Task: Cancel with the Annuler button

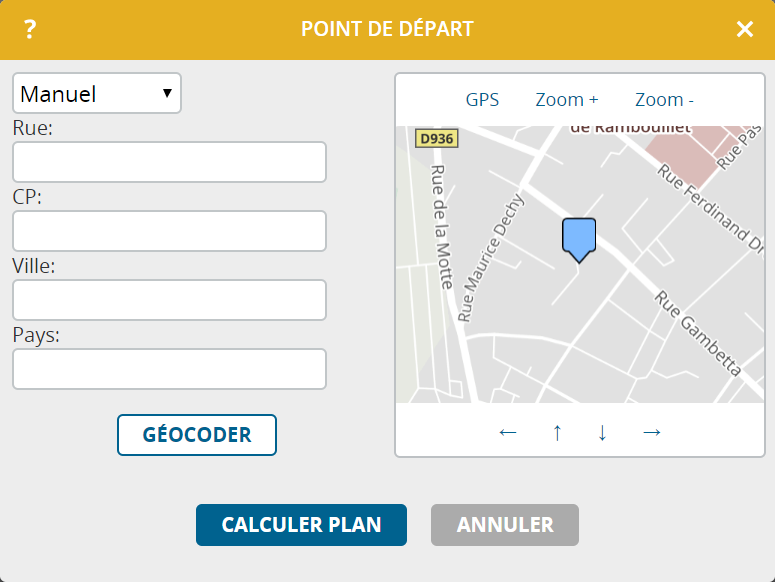Action: (x=505, y=525)
